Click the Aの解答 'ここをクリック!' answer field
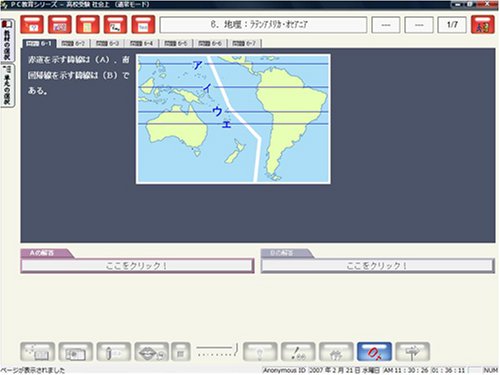500x375 pixels. pos(137,266)
